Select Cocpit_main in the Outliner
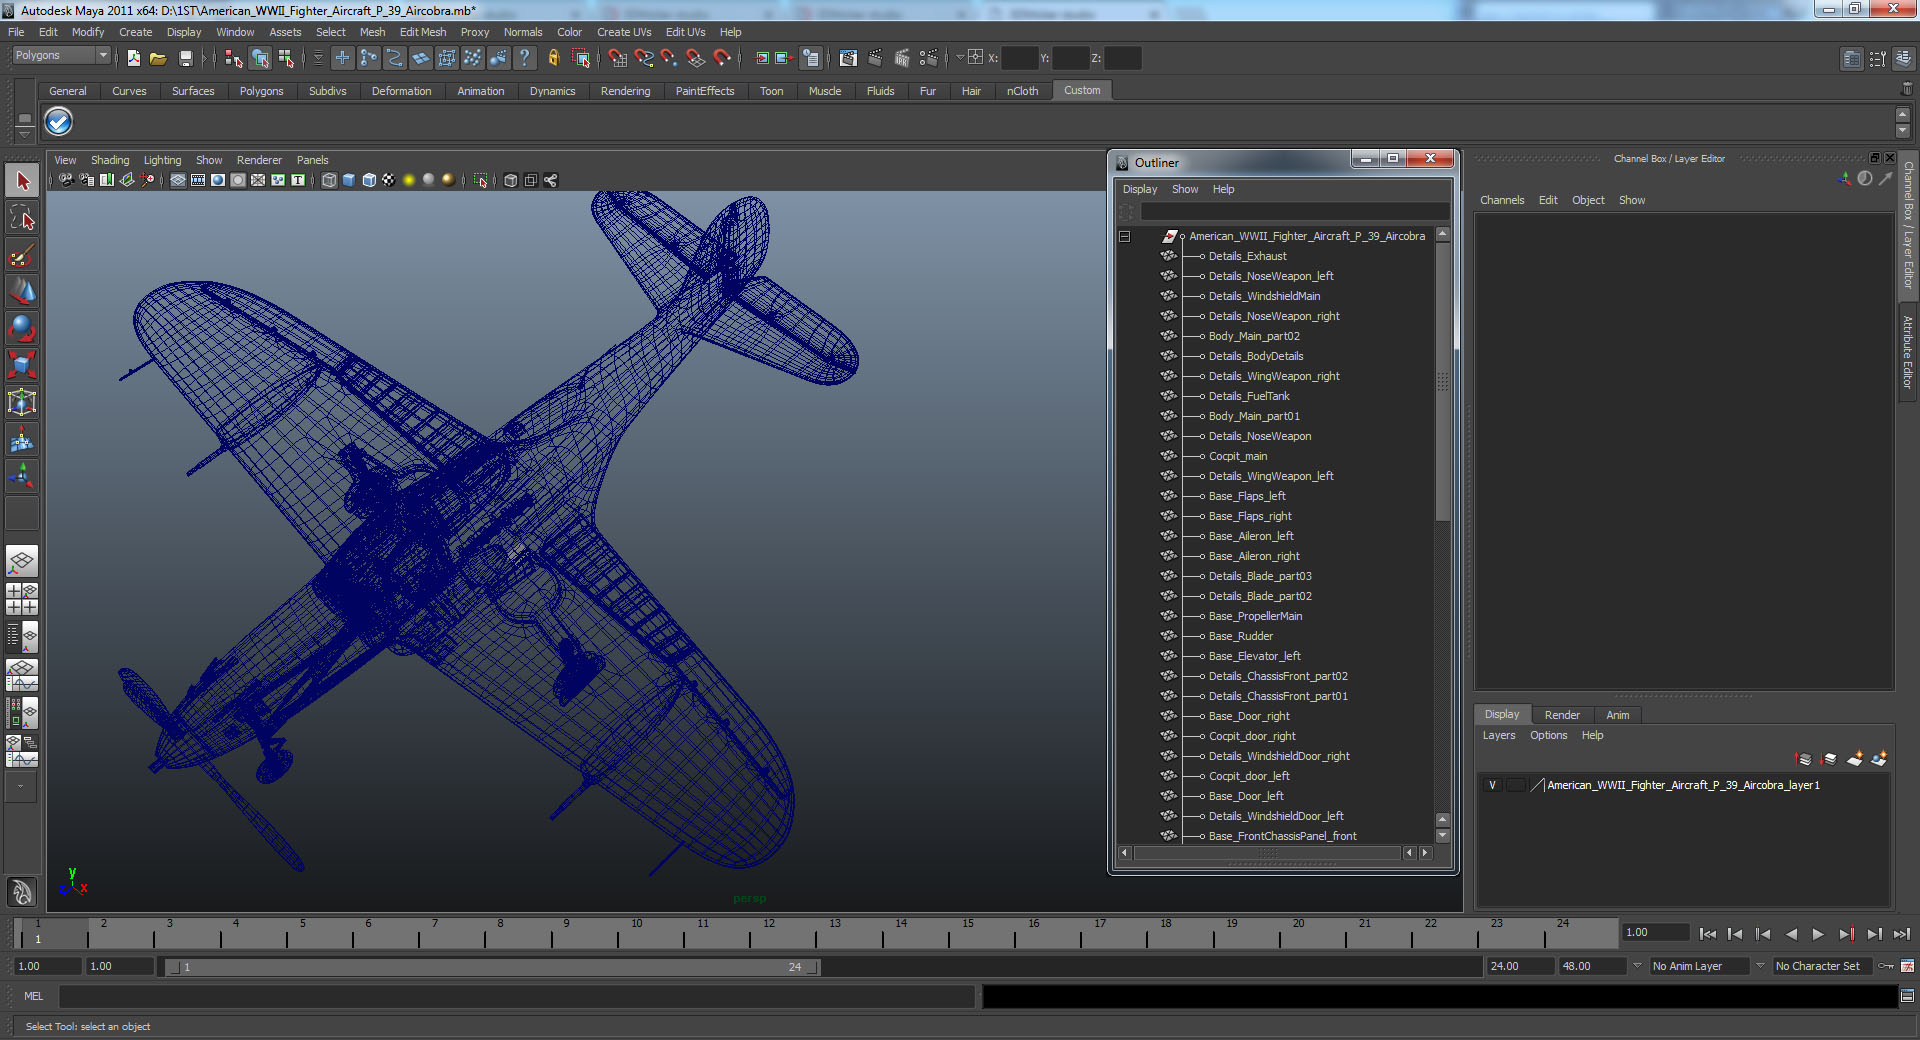The height and width of the screenshot is (1040, 1920). coord(1238,456)
